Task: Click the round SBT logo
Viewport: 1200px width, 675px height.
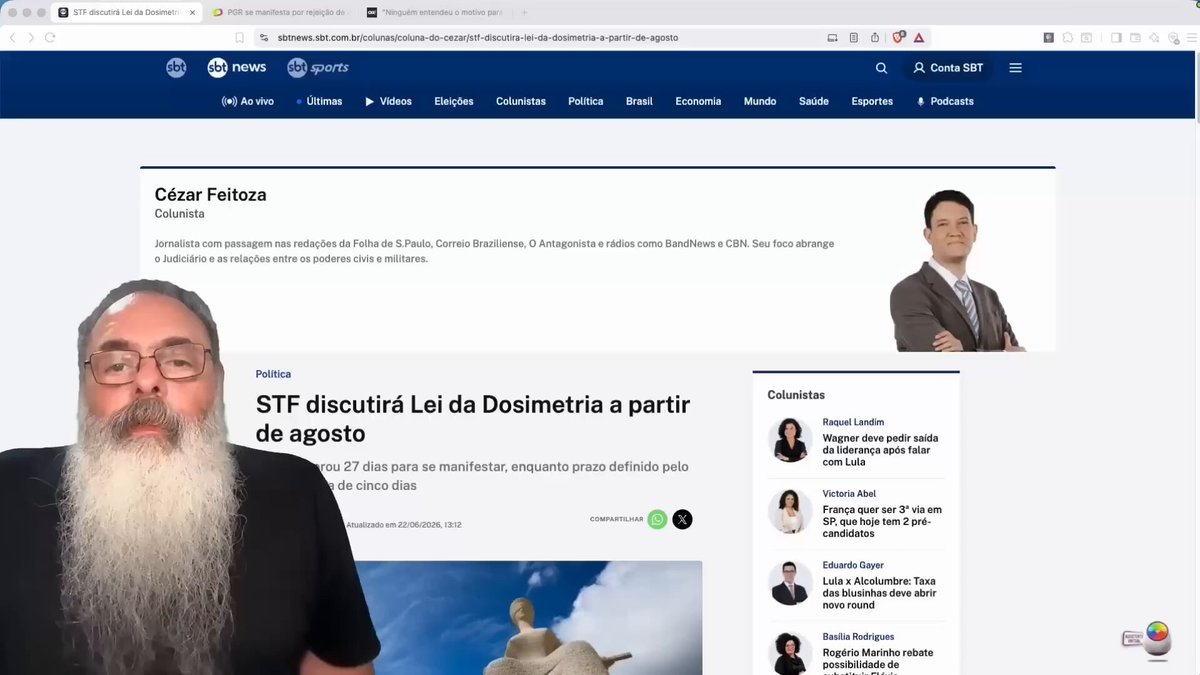Action: (x=176, y=68)
